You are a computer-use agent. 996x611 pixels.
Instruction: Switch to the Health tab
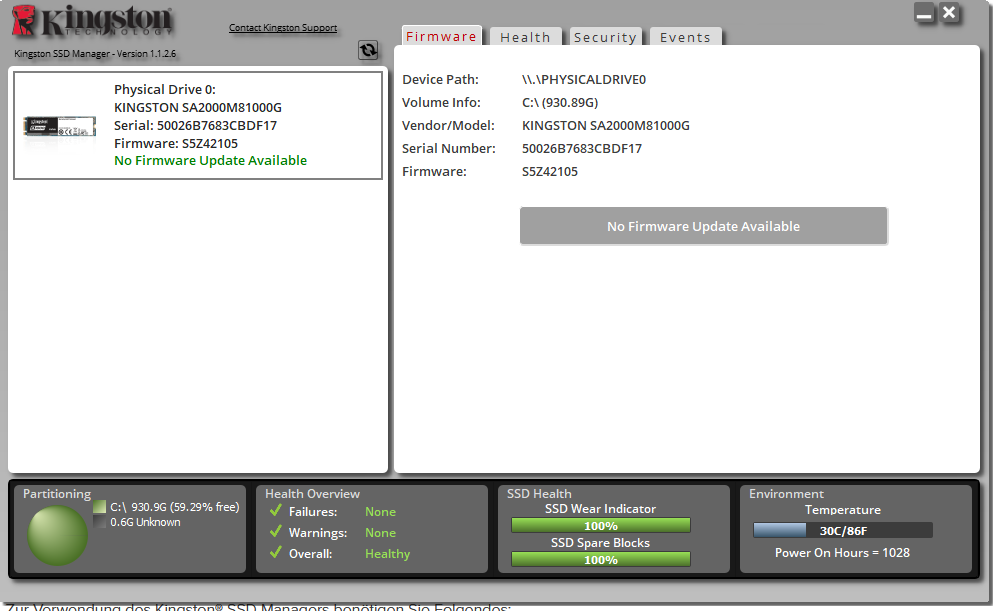(525, 36)
